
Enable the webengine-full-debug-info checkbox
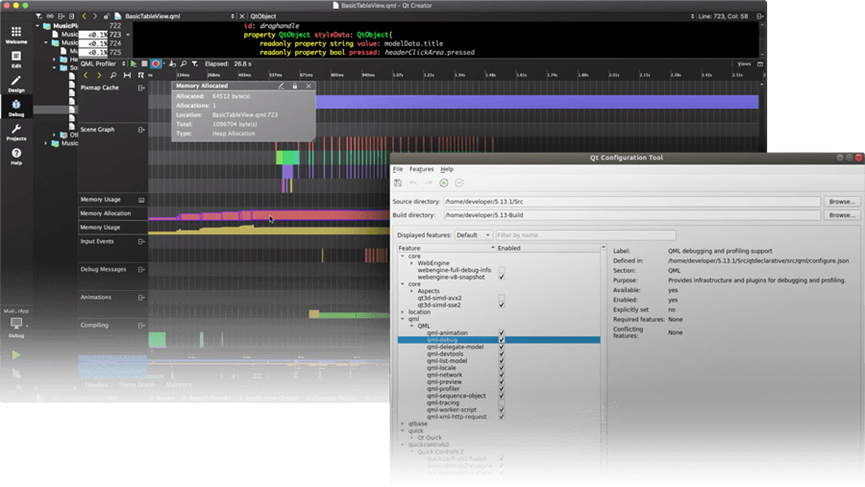tap(501, 270)
